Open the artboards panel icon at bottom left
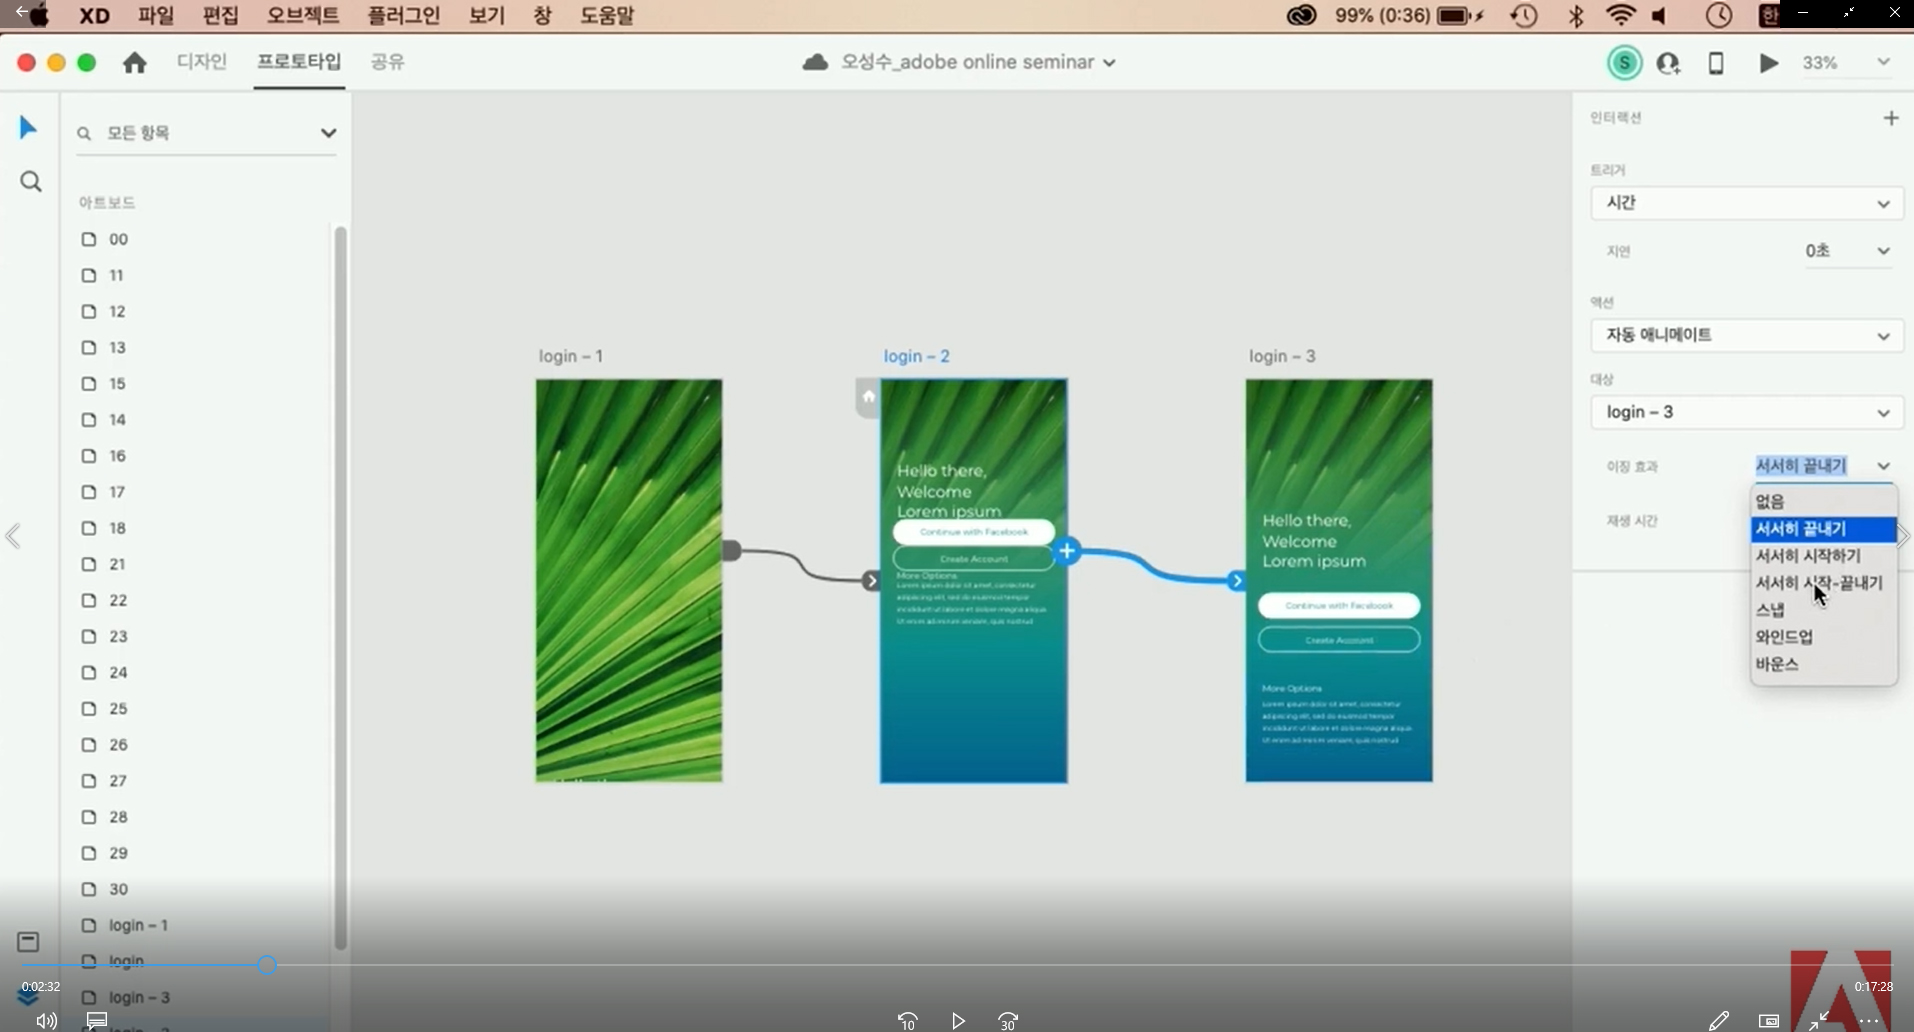Image resolution: width=1914 pixels, height=1032 pixels. tap(28, 942)
